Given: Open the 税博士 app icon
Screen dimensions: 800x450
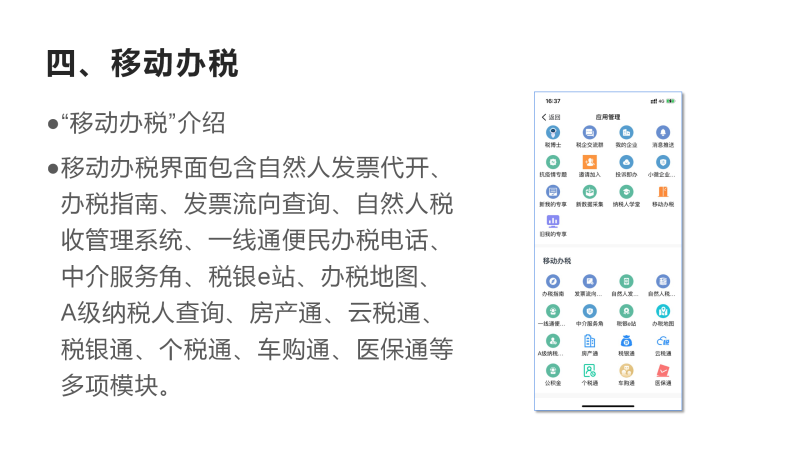Looking at the screenshot, I should (x=553, y=133).
